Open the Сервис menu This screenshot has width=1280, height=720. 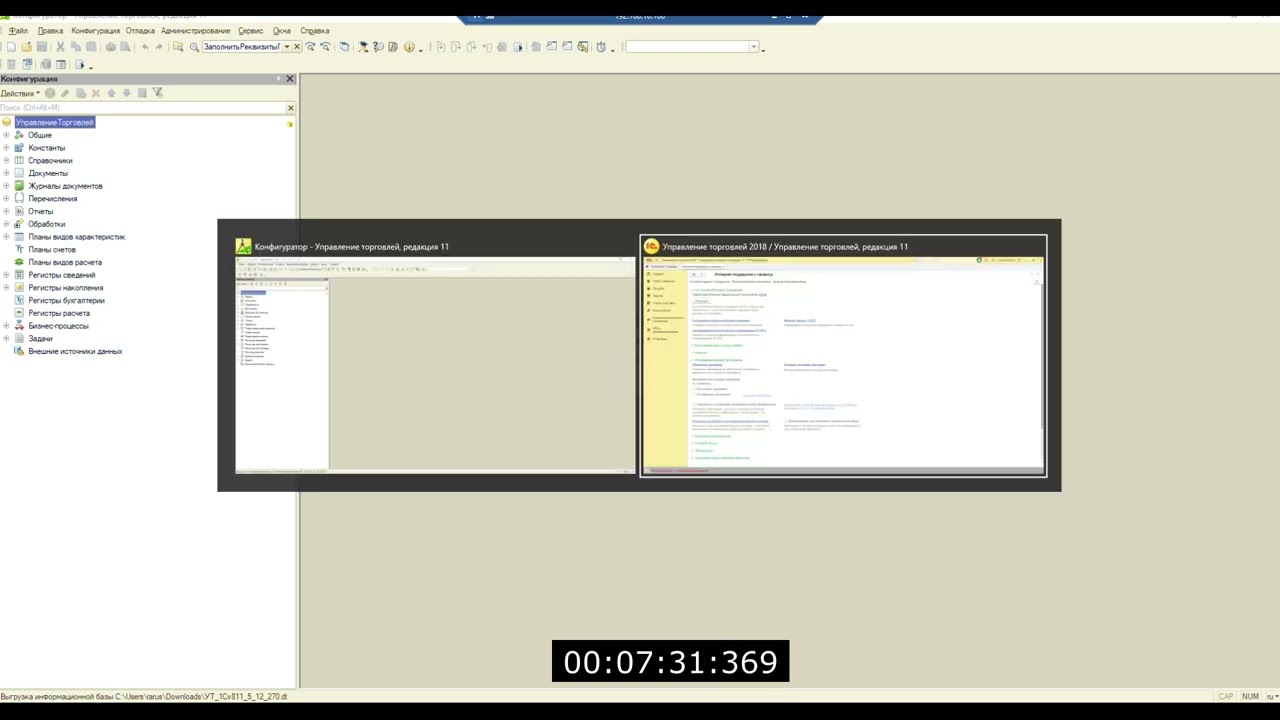[250, 31]
